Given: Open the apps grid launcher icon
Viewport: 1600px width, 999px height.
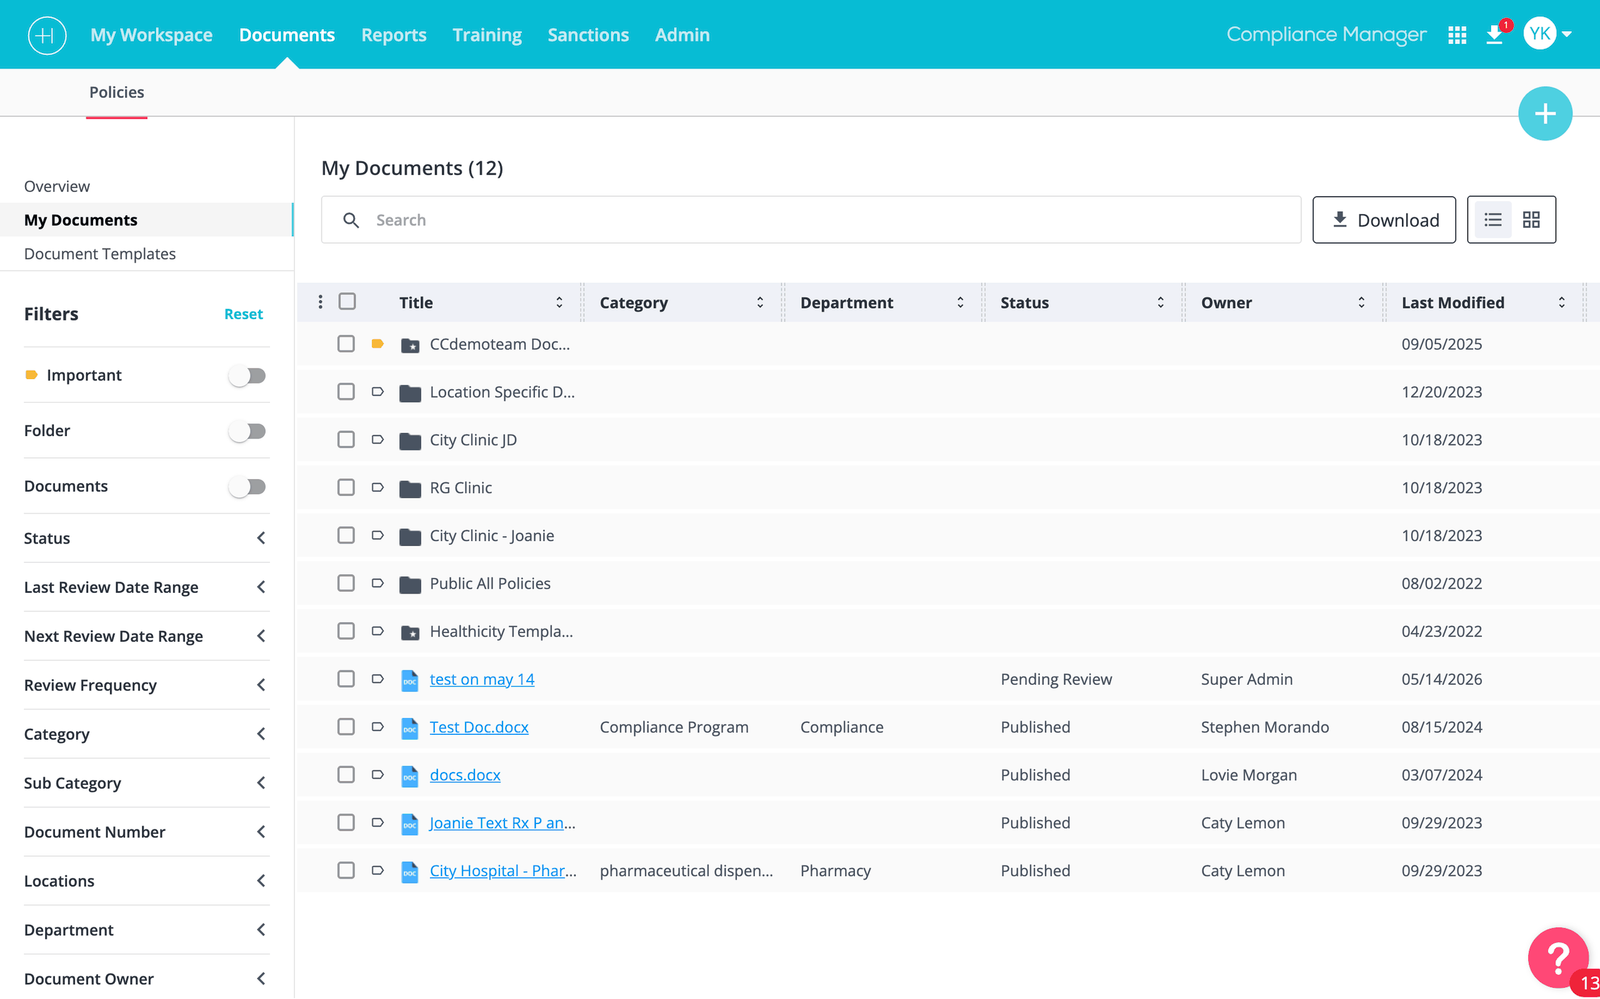Looking at the screenshot, I should coord(1457,35).
